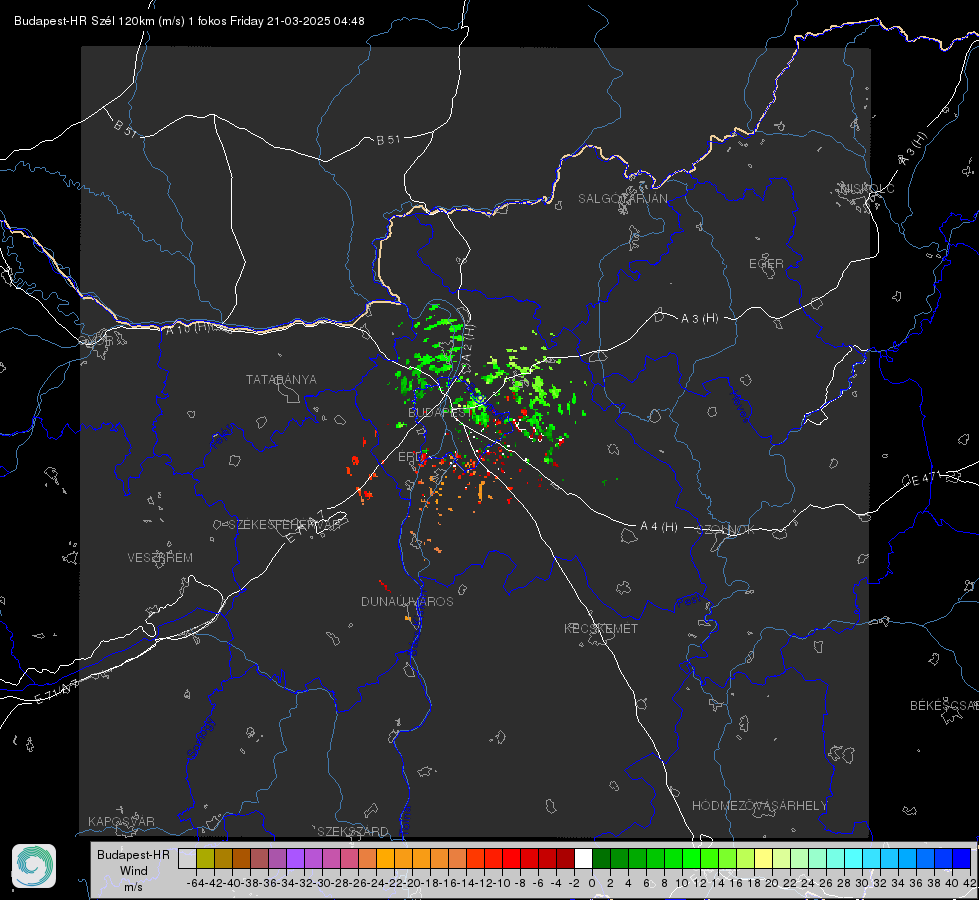Select the DUNAÚJVÁROS city label
This screenshot has width=979, height=900.
coord(407,601)
